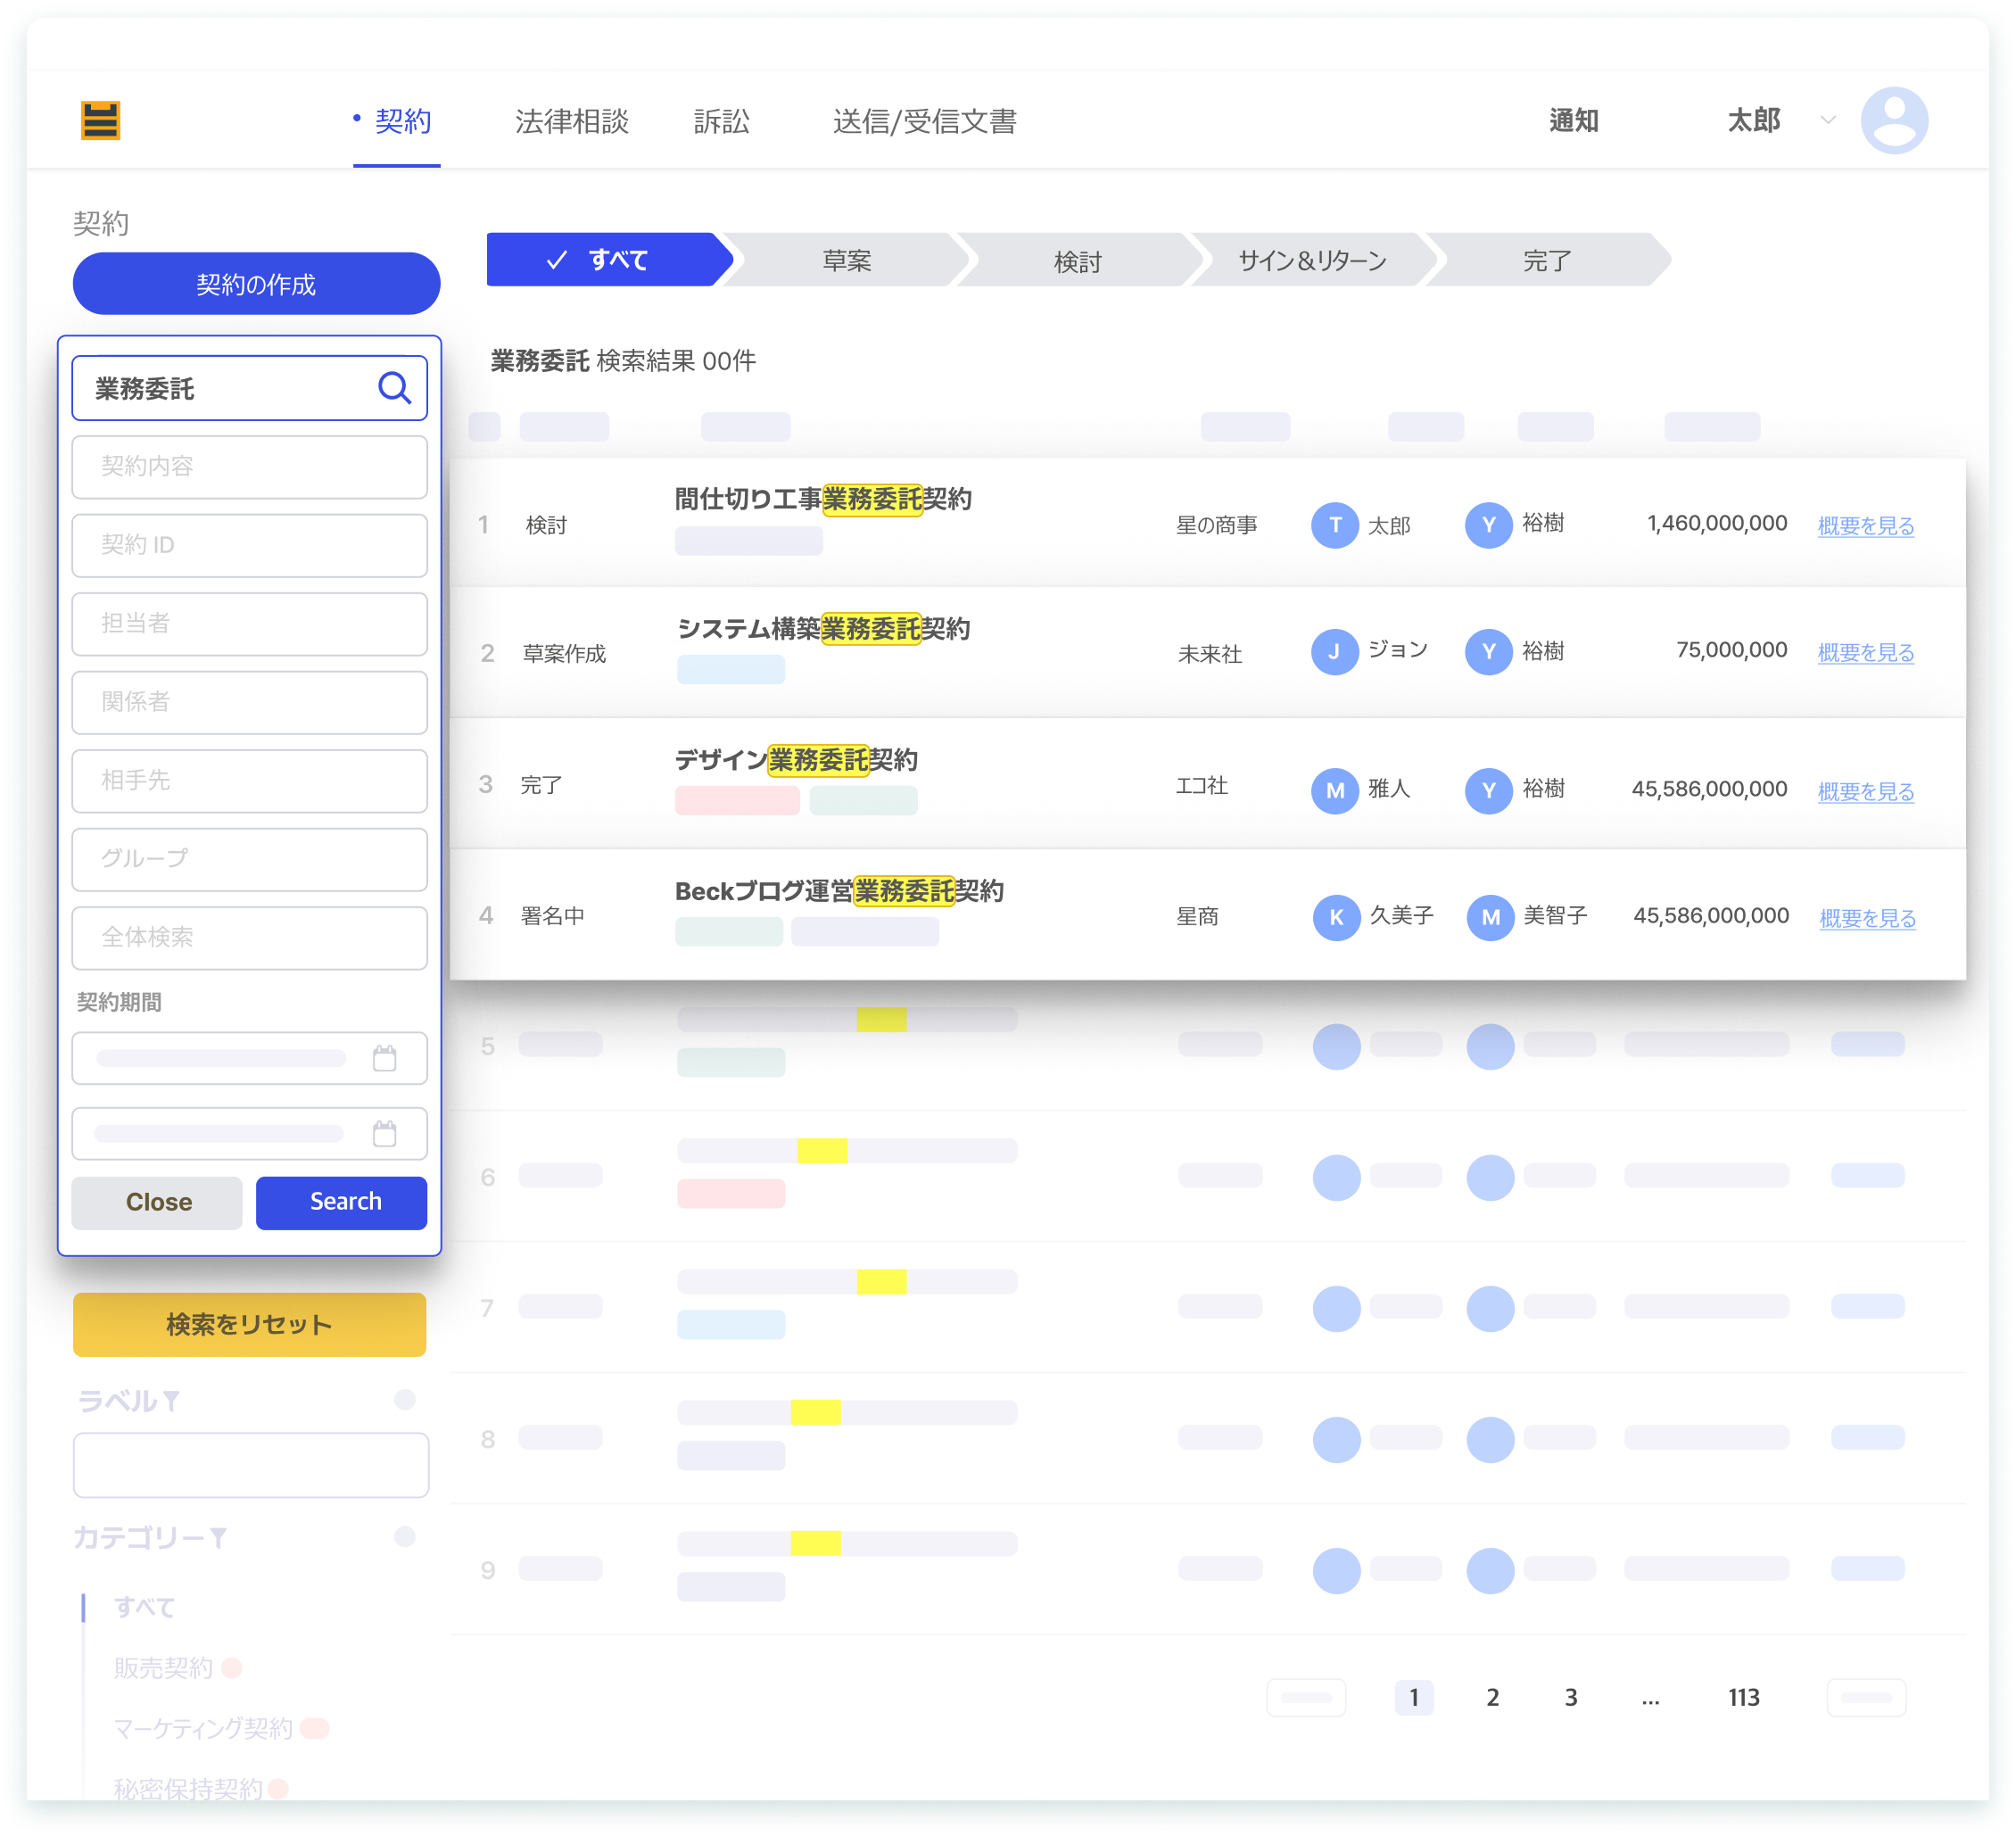Open the user profile avatar
Viewport: 2016px width, 1836px height.
click(x=1893, y=121)
